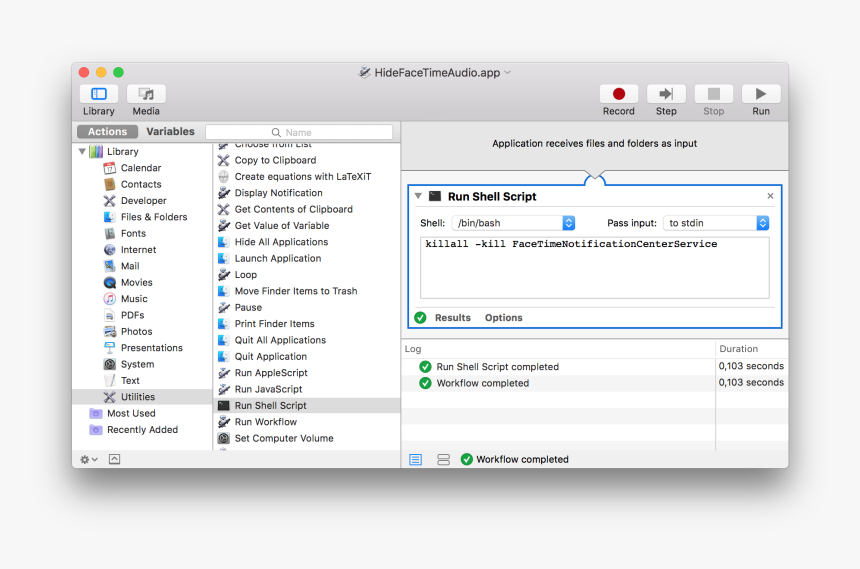
Task: Click the Duration column header
Action: pos(751,349)
